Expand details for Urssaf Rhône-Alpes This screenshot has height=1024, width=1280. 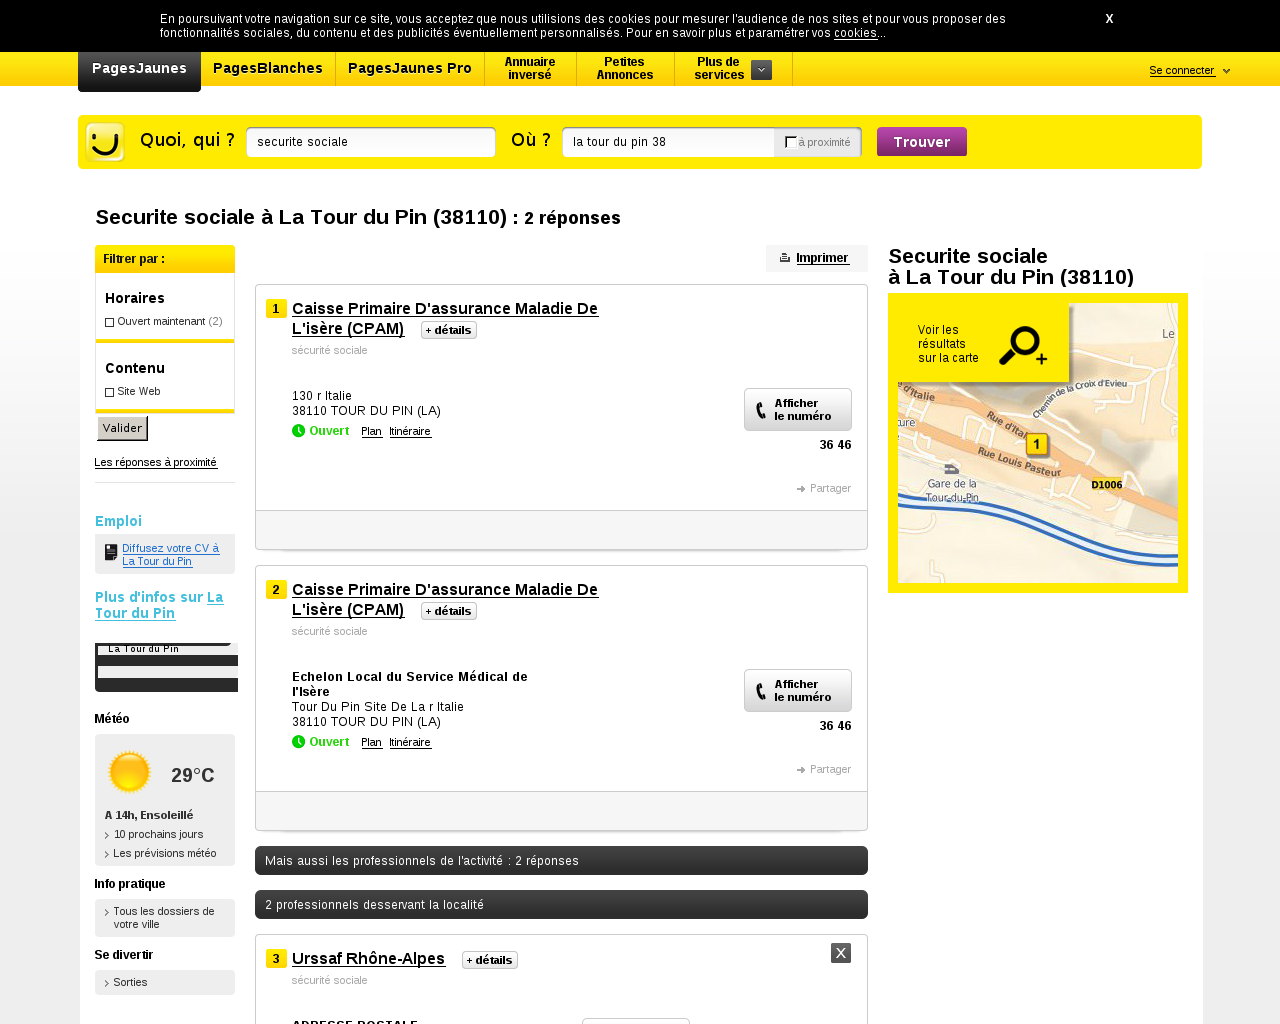click(490, 960)
